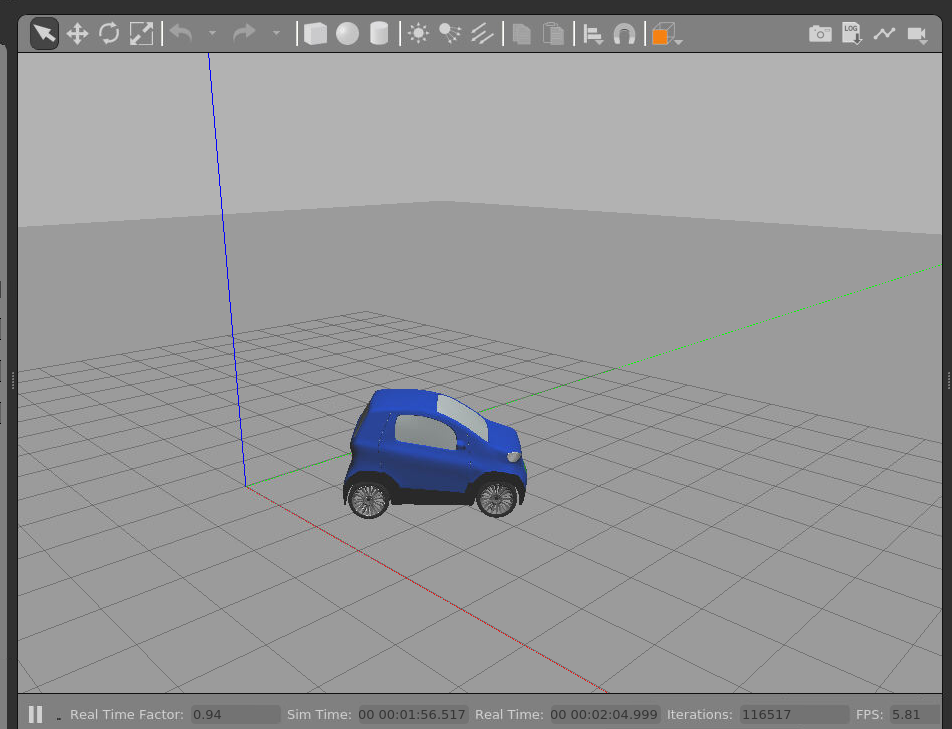Click the FPS value field
952x729 pixels.
click(914, 714)
